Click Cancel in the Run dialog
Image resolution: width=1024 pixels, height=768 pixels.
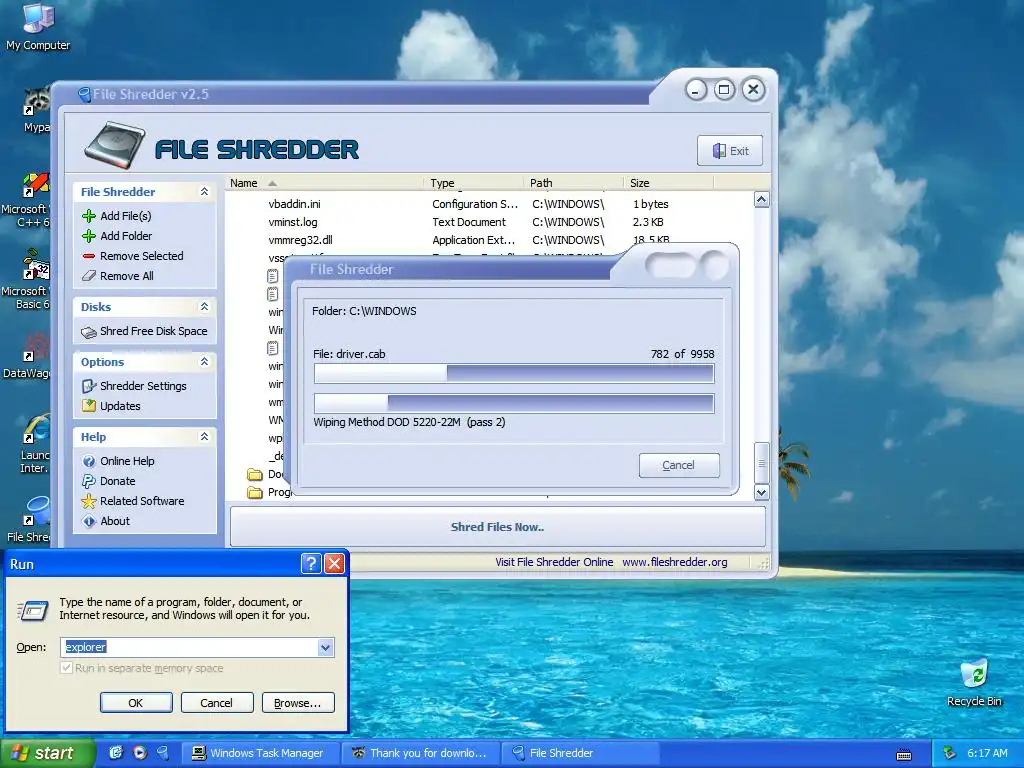point(216,703)
